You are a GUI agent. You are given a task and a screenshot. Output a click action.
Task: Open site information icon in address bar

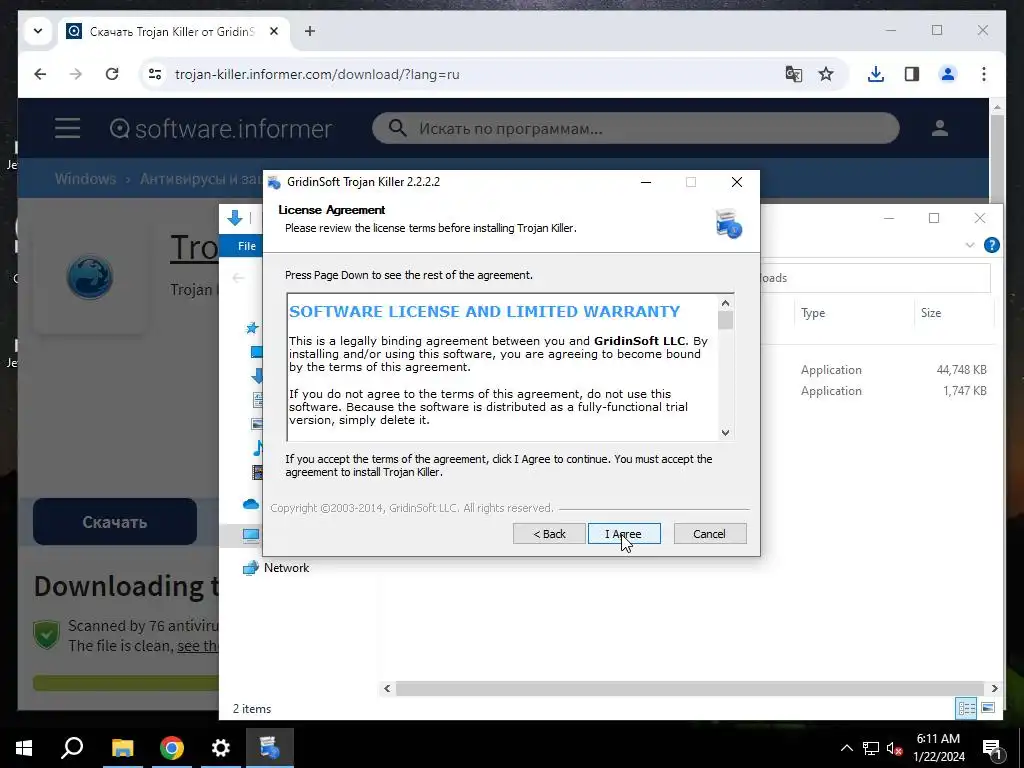pyautogui.click(x=155, y=74)
